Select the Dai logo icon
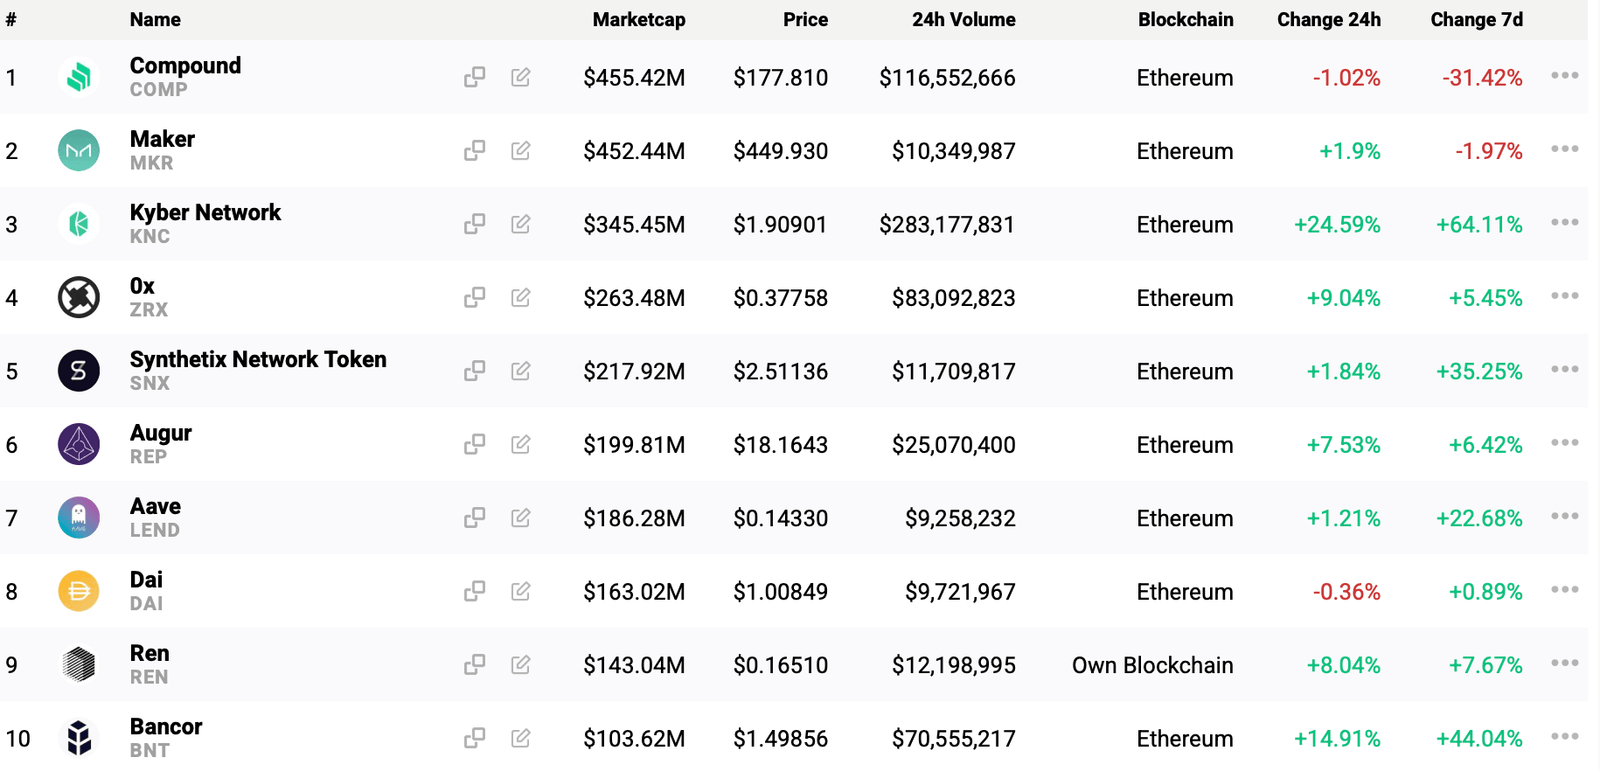 tap(79, 590)
